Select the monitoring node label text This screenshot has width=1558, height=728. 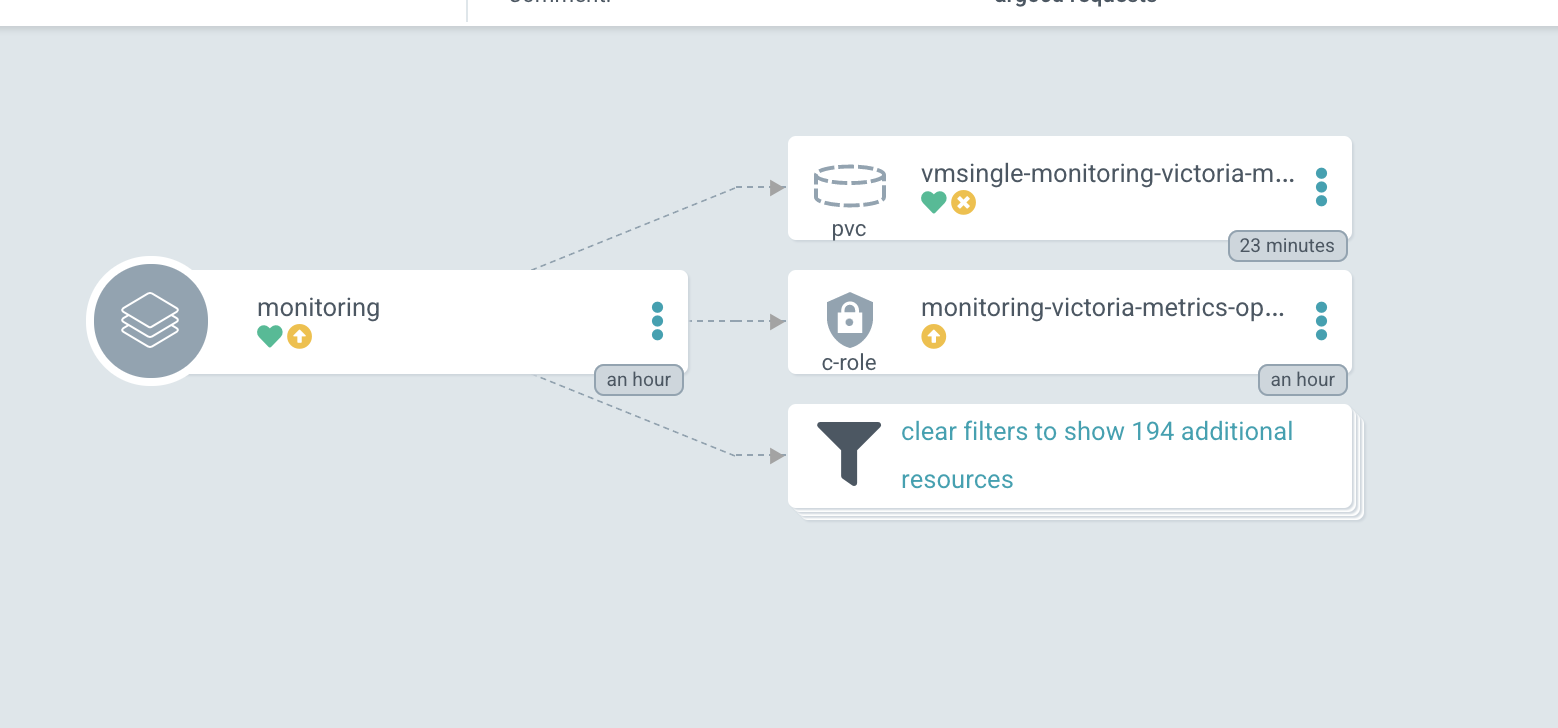(x=318, y=307)
